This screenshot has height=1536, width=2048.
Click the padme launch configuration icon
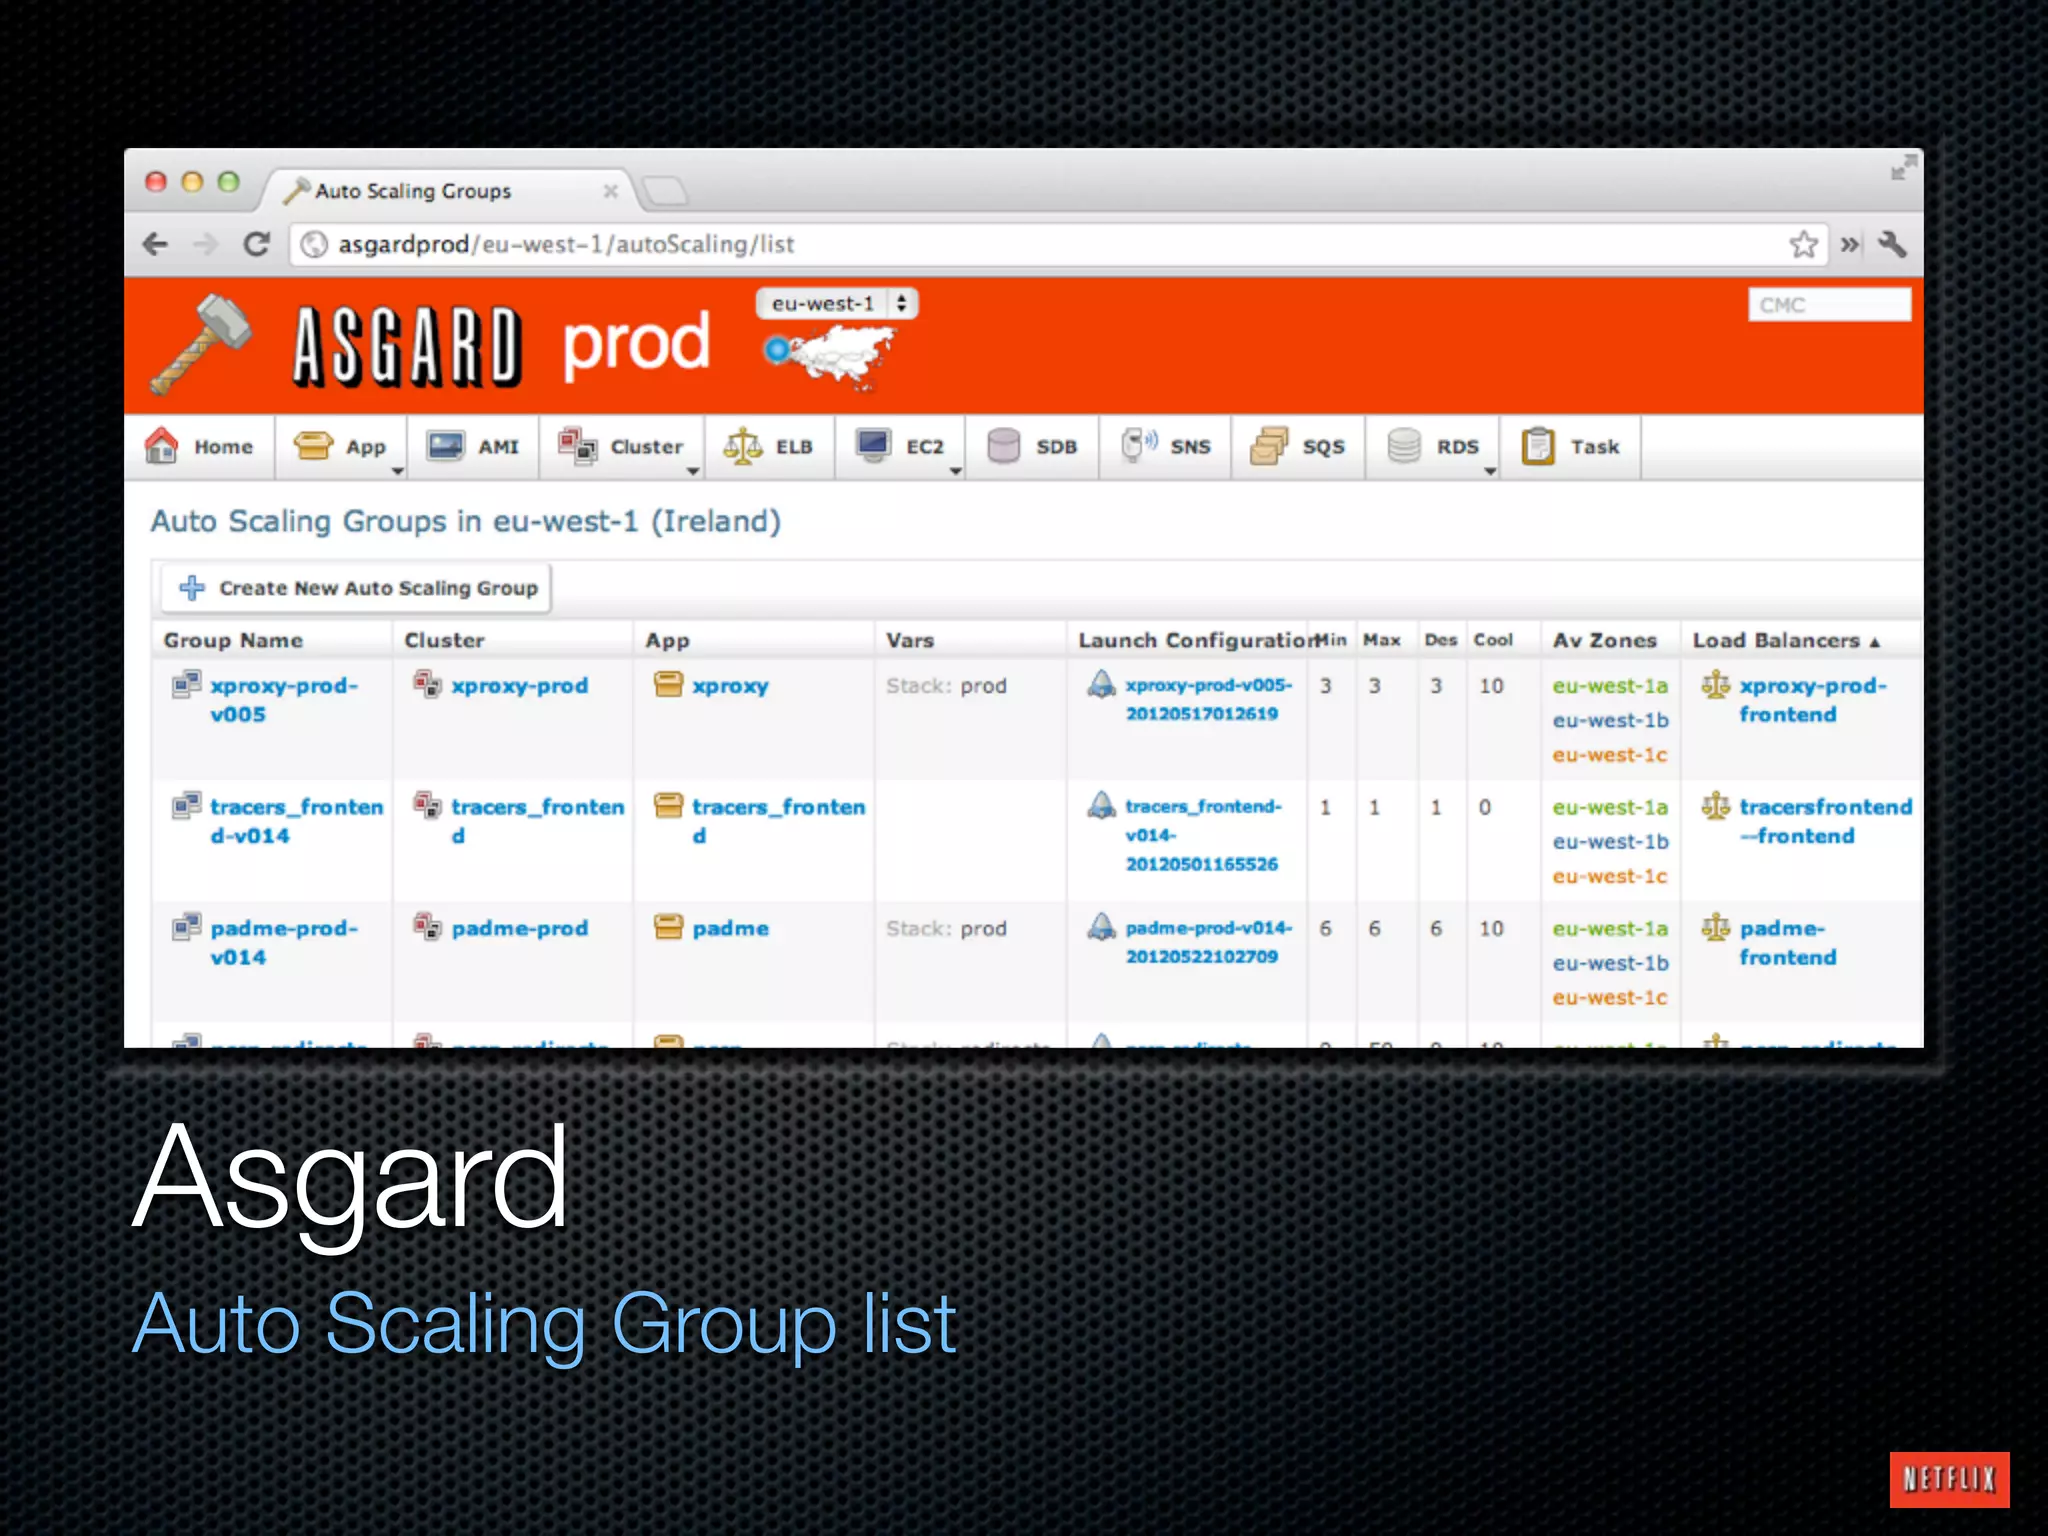pyautogui.click(x=1101, y=927)
